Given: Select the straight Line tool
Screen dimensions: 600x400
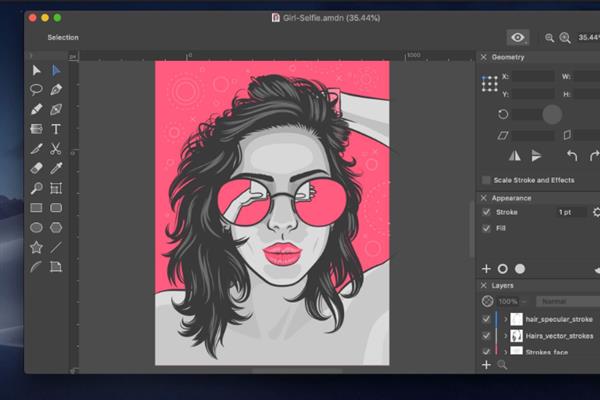Looking at the screenshot, I should coord(56,247).
